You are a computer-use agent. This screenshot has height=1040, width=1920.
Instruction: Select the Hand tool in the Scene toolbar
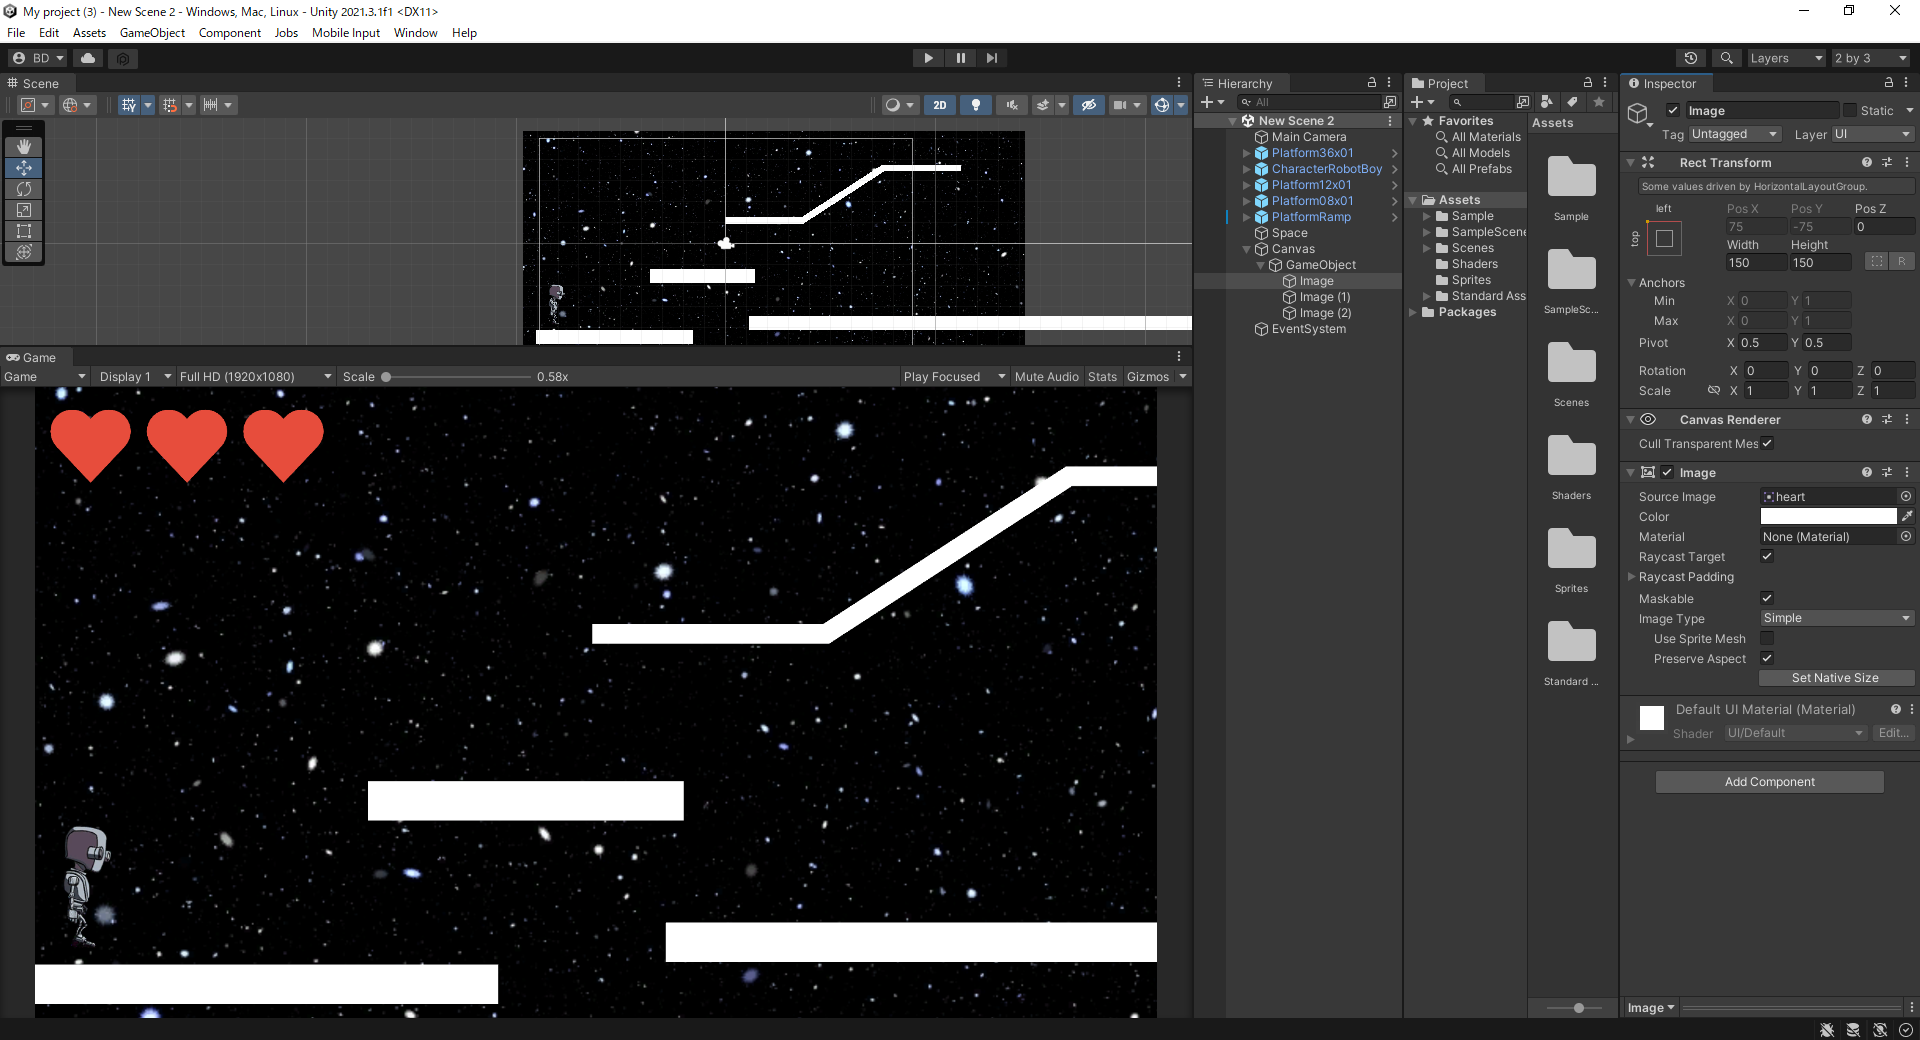point(23,147)
